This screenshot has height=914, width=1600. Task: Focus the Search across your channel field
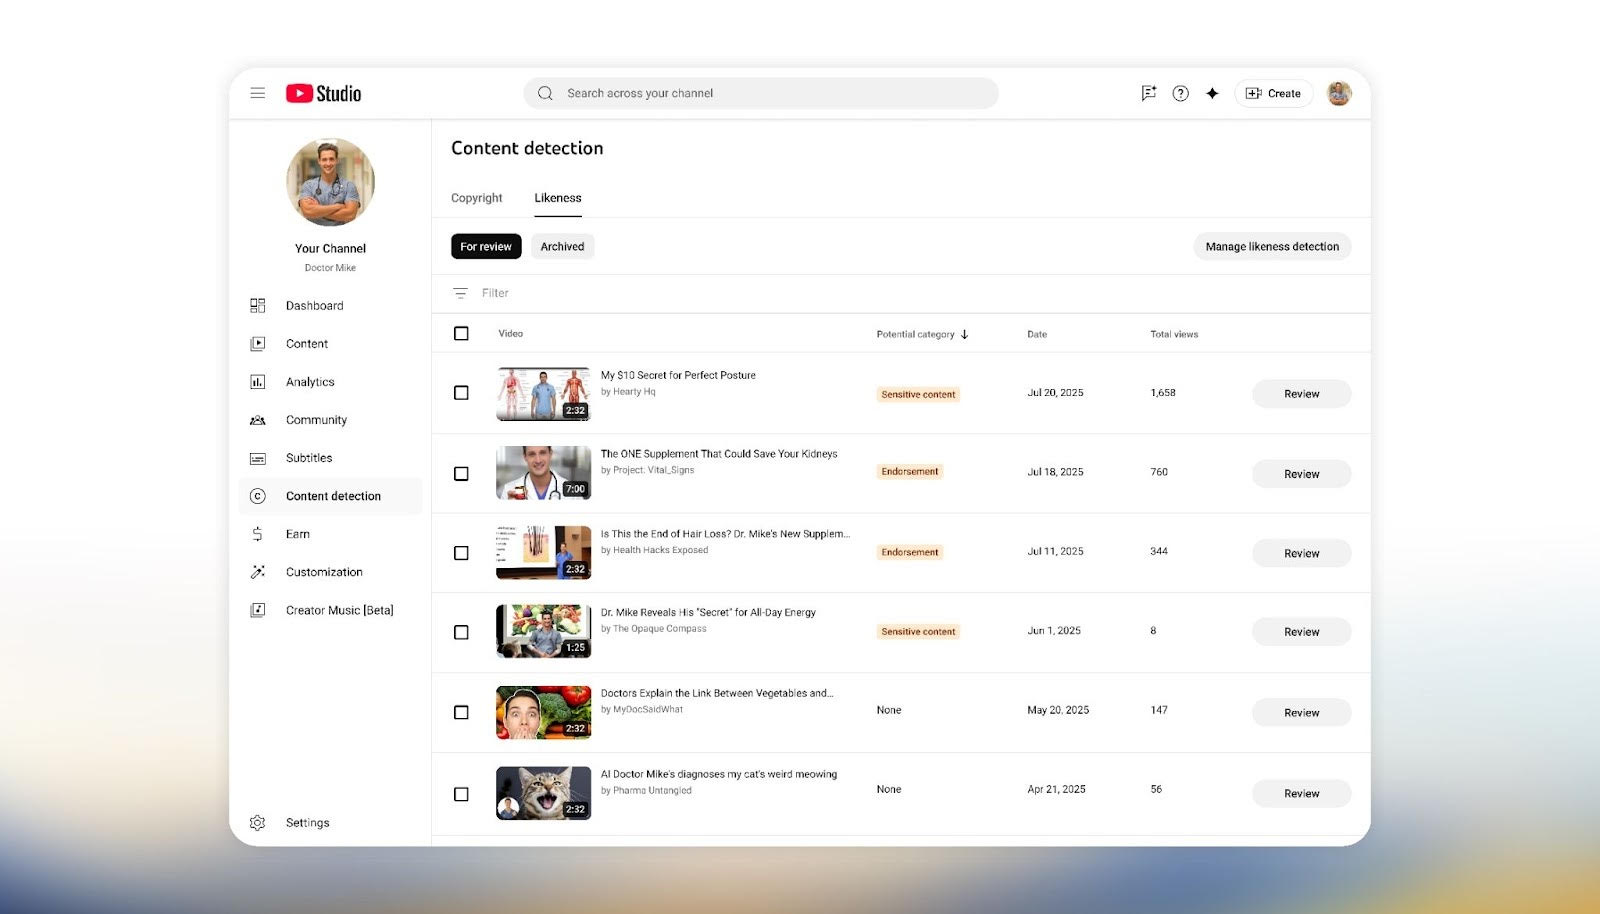coord(760,93)
